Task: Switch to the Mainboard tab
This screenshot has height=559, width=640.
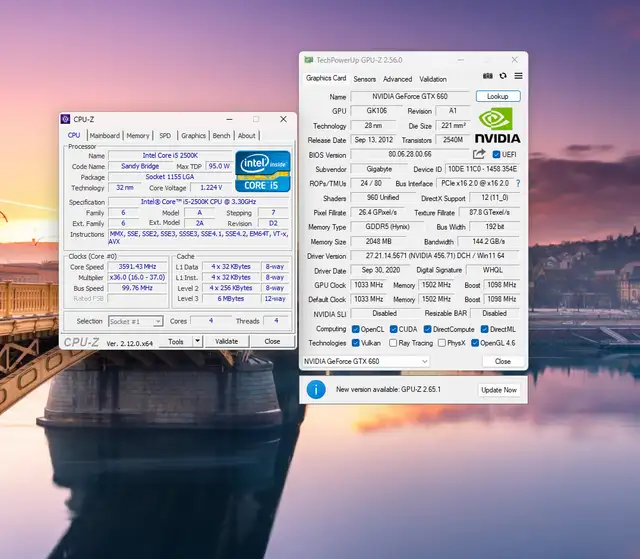Action: [104, 135]
